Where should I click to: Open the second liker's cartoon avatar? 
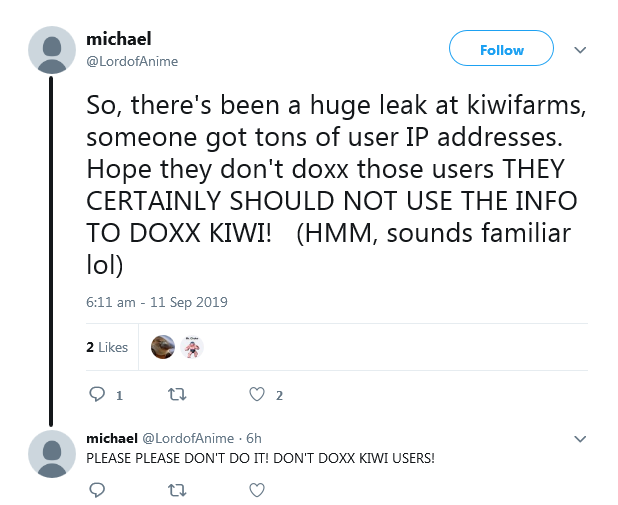(192, 347)
